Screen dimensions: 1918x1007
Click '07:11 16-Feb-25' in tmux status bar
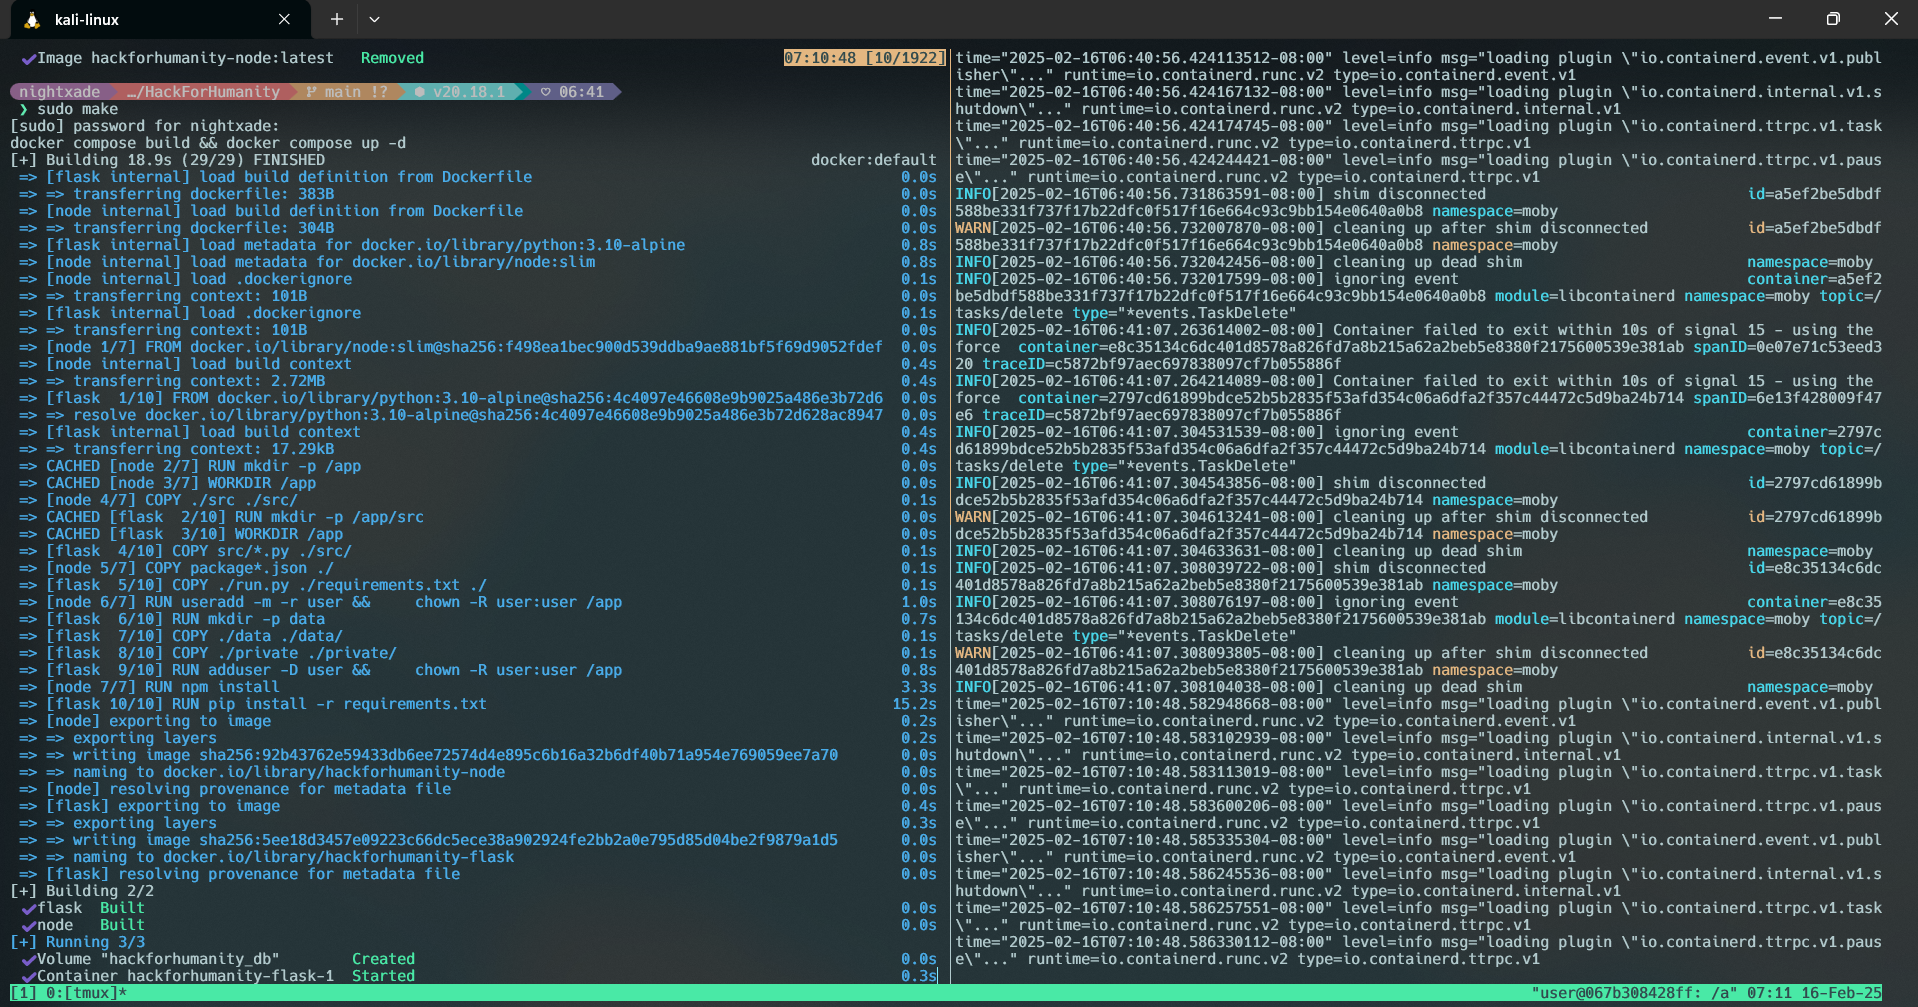1814,993
